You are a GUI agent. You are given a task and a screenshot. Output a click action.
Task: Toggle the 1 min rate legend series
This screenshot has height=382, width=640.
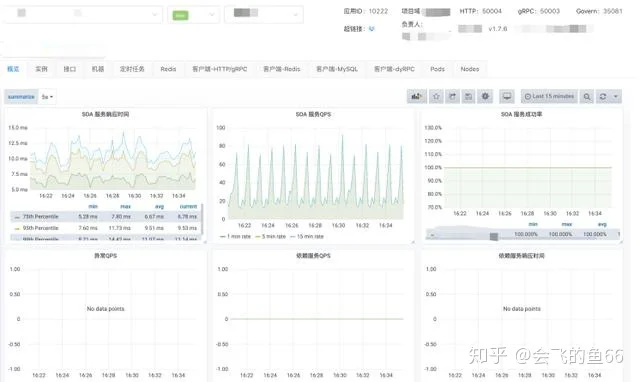pyautogui.click(x=236, y=236)
